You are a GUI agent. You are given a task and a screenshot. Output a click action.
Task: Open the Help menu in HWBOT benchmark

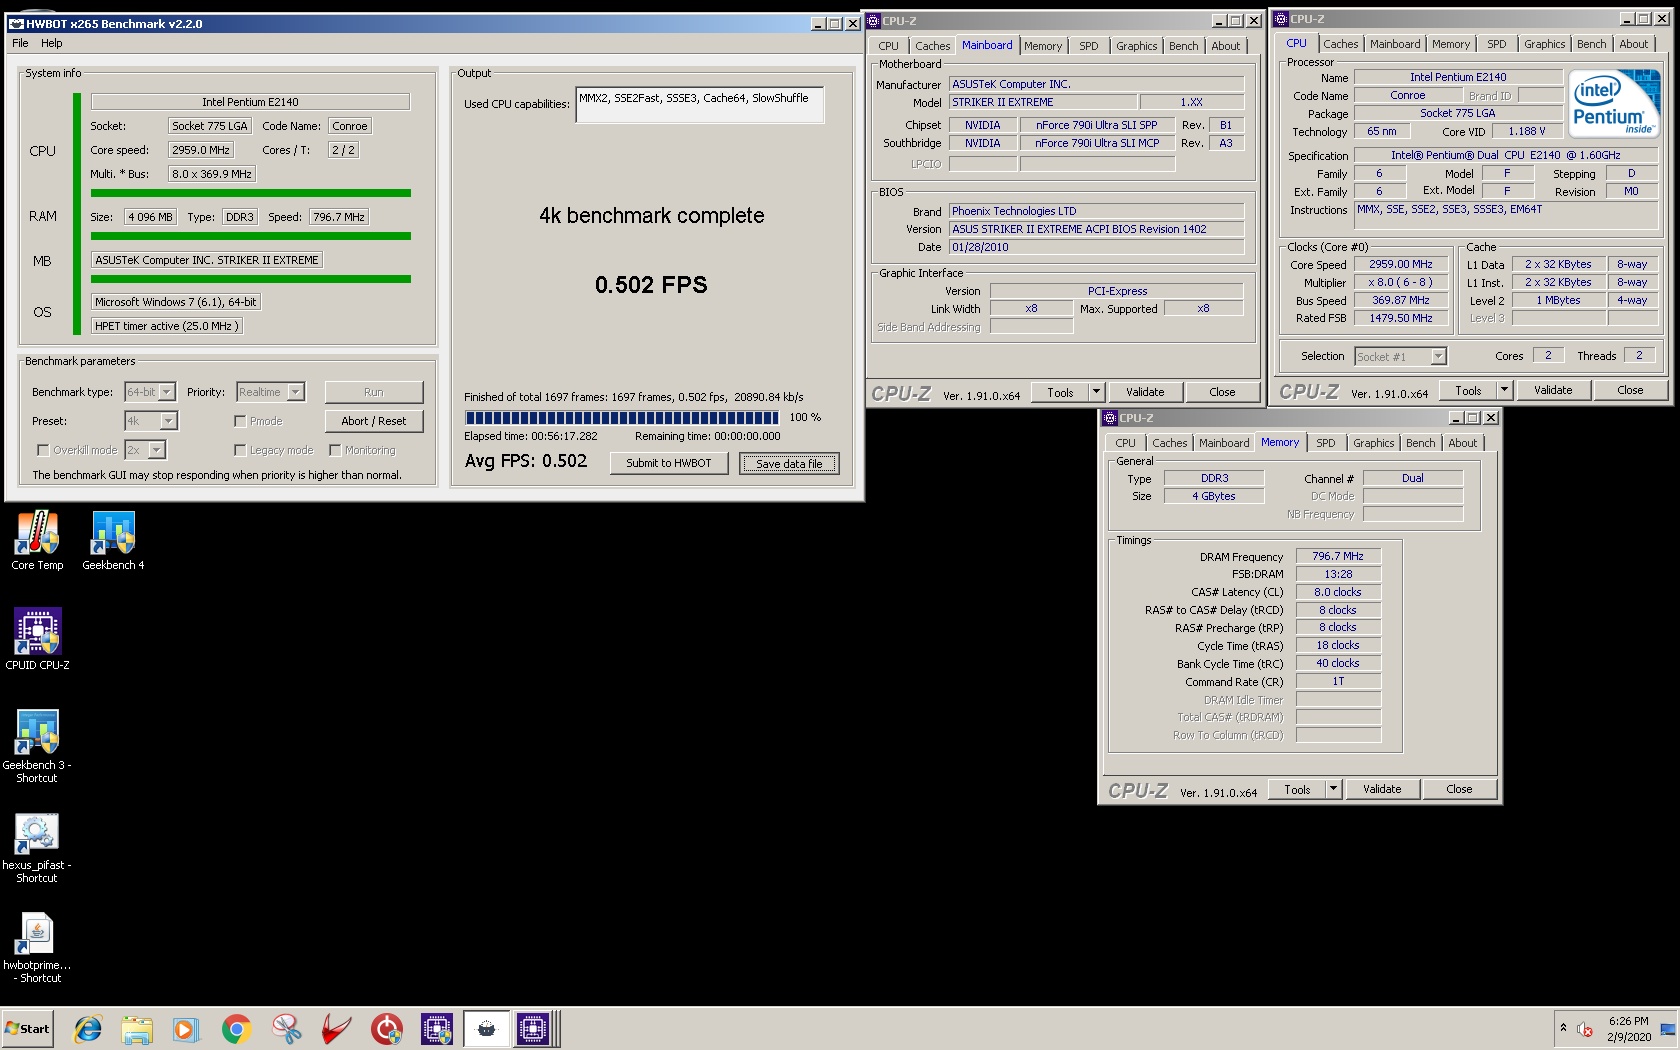click(x=52, y=43)
